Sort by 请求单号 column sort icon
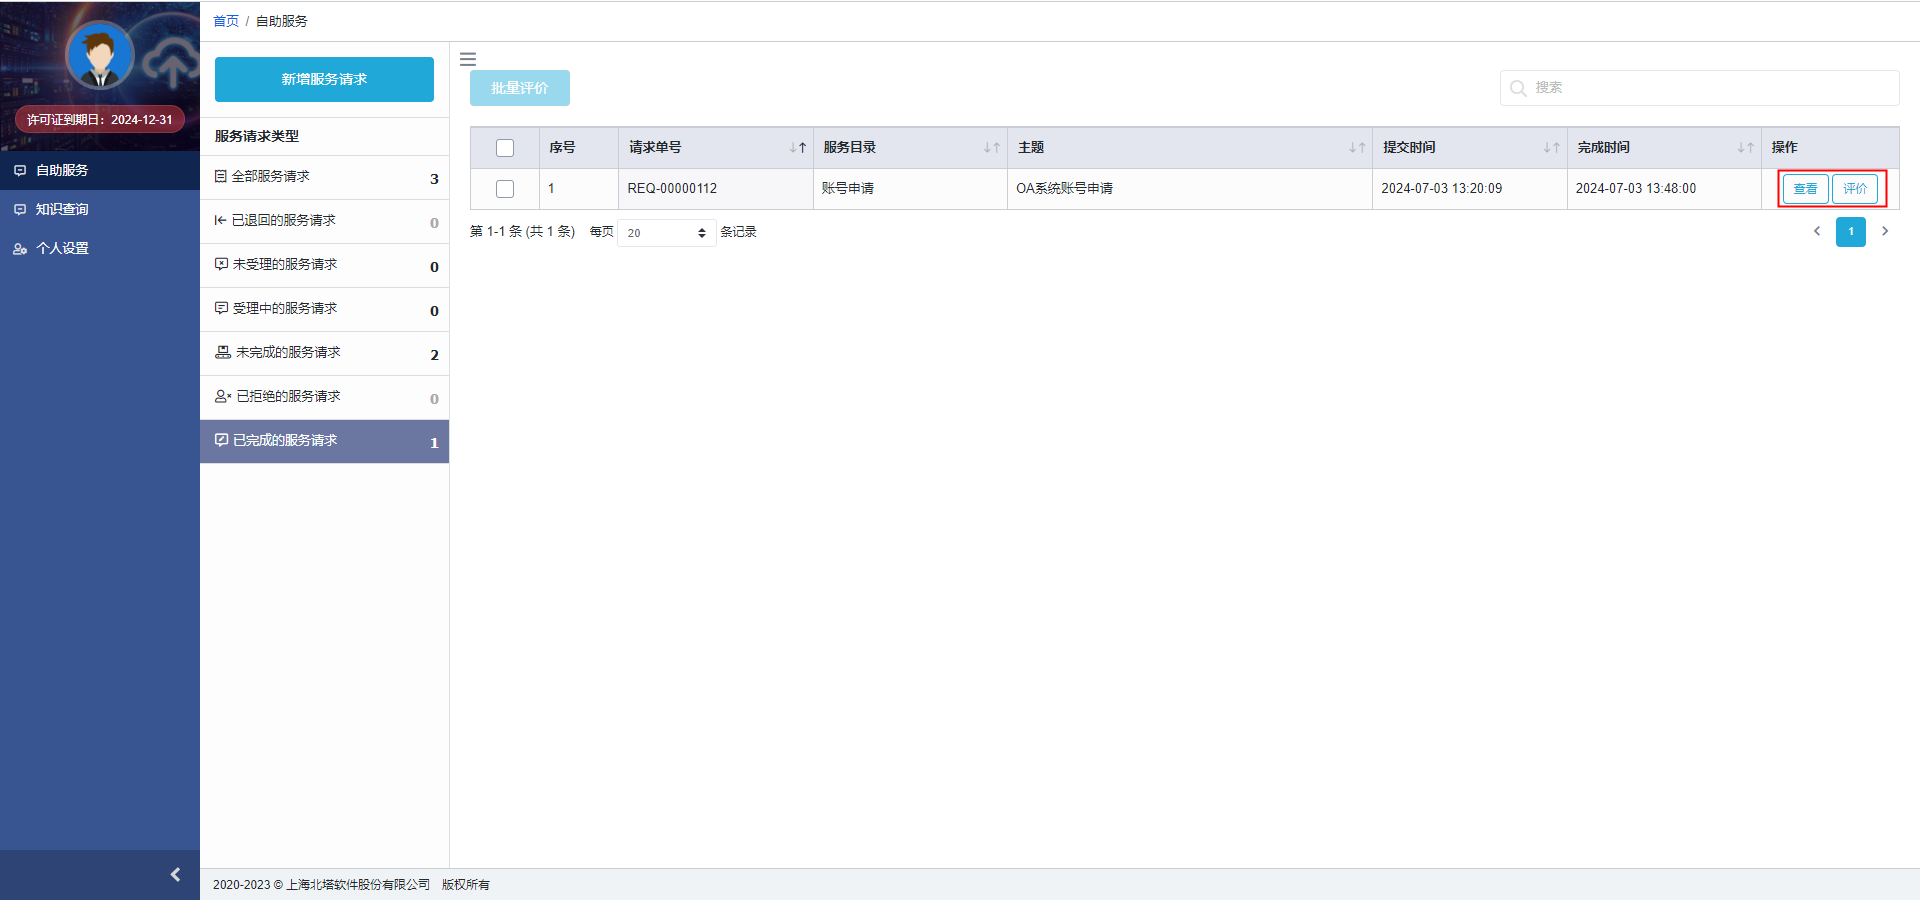 tap(797, 148)
